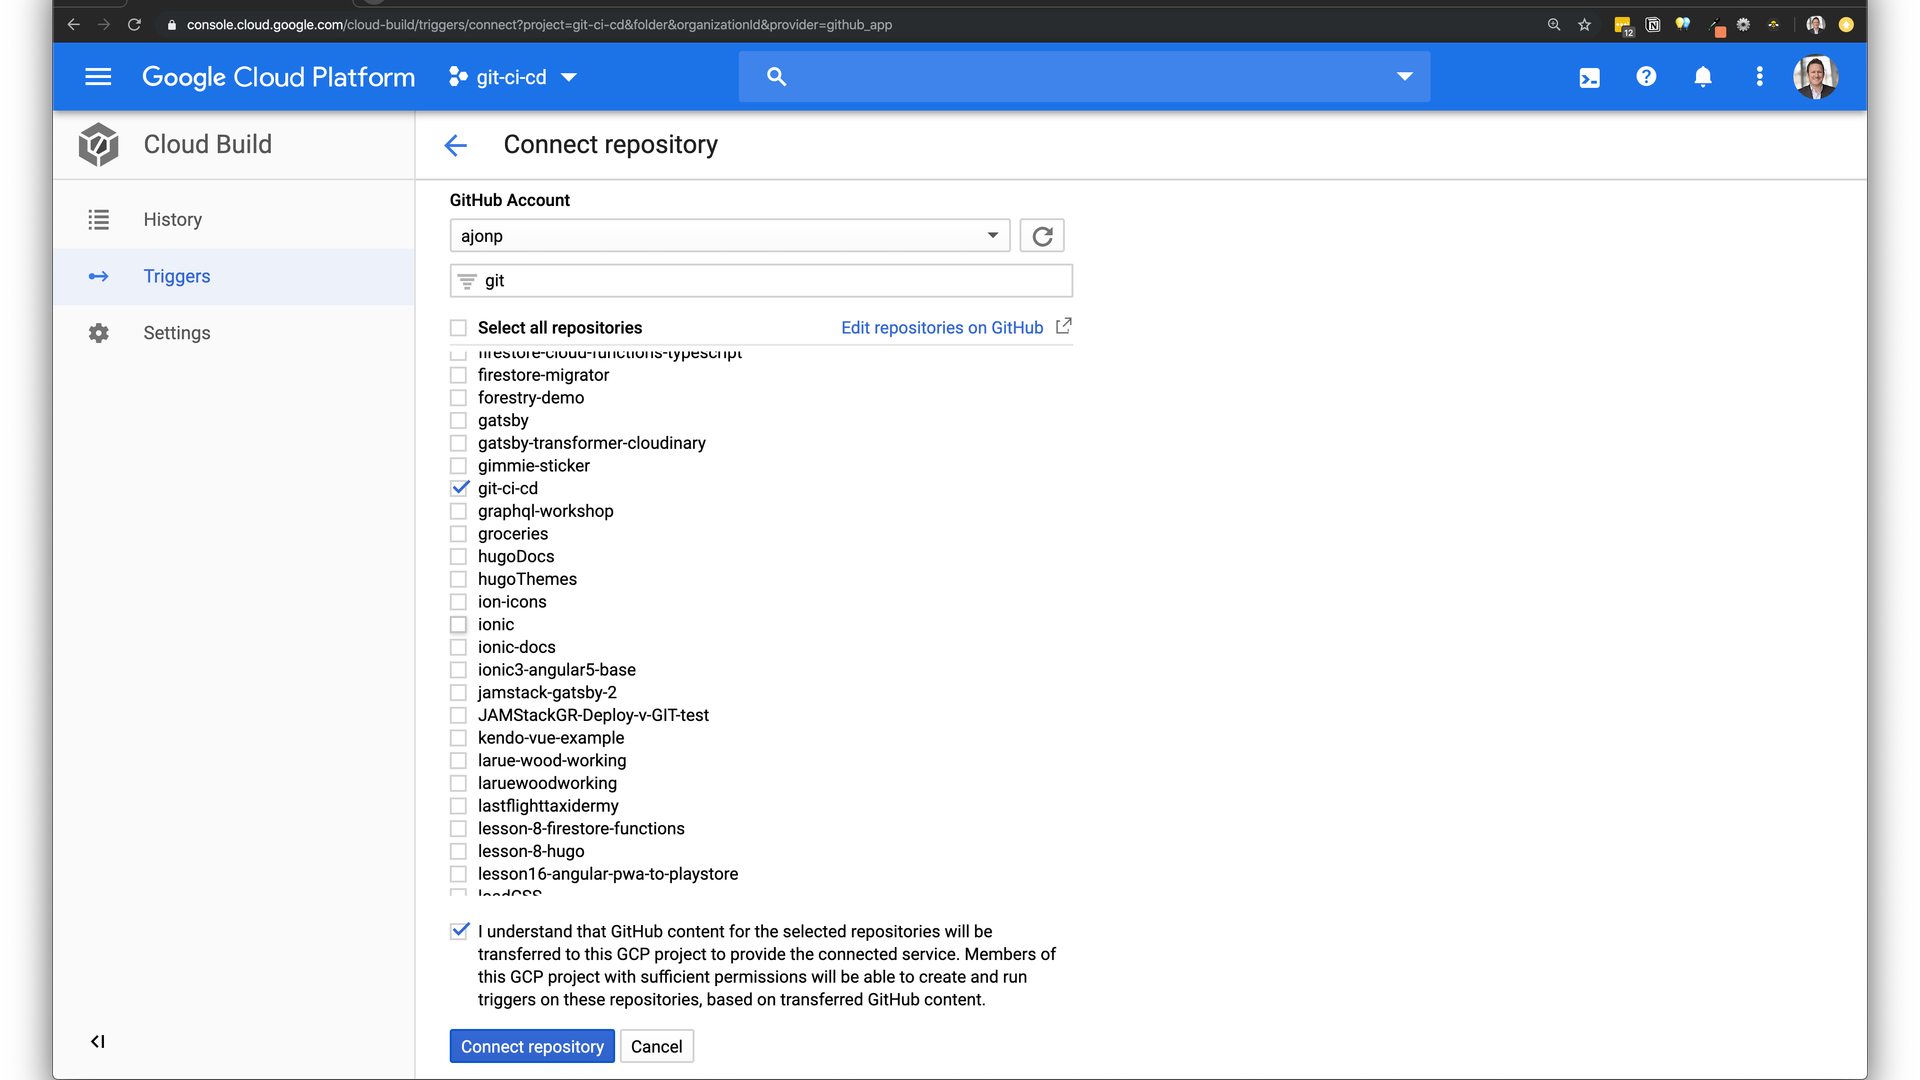
Task: Open the three-dot more options menu
Action: click(1760, 77)
